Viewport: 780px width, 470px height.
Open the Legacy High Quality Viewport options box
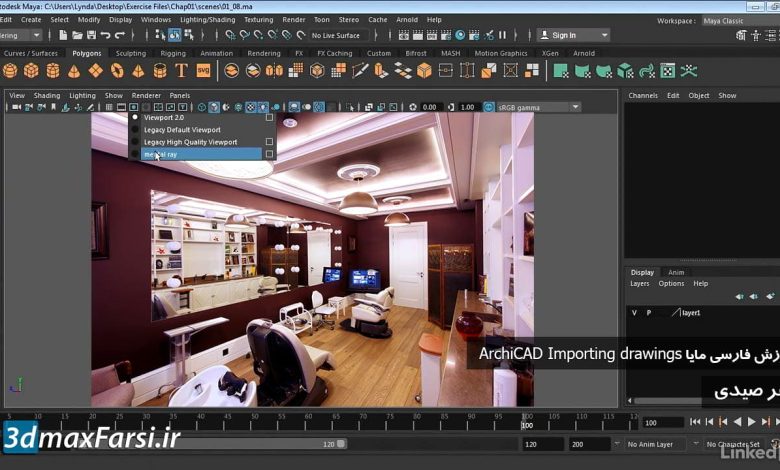(x=269, y=142)
